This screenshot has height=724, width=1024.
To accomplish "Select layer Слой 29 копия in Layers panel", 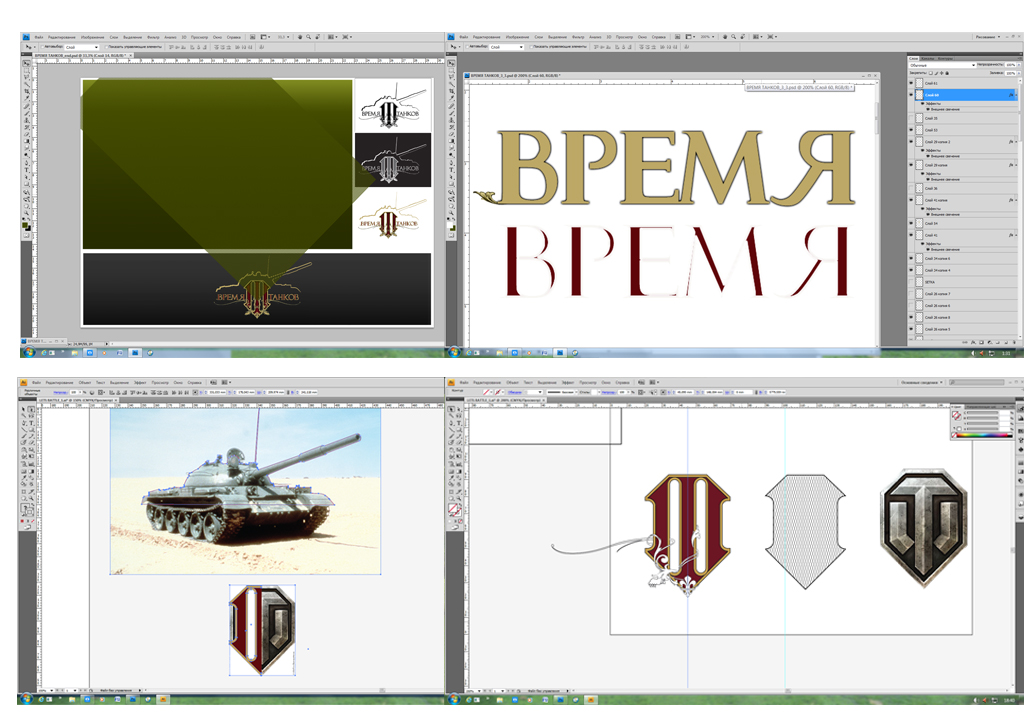I will point(963,165).
